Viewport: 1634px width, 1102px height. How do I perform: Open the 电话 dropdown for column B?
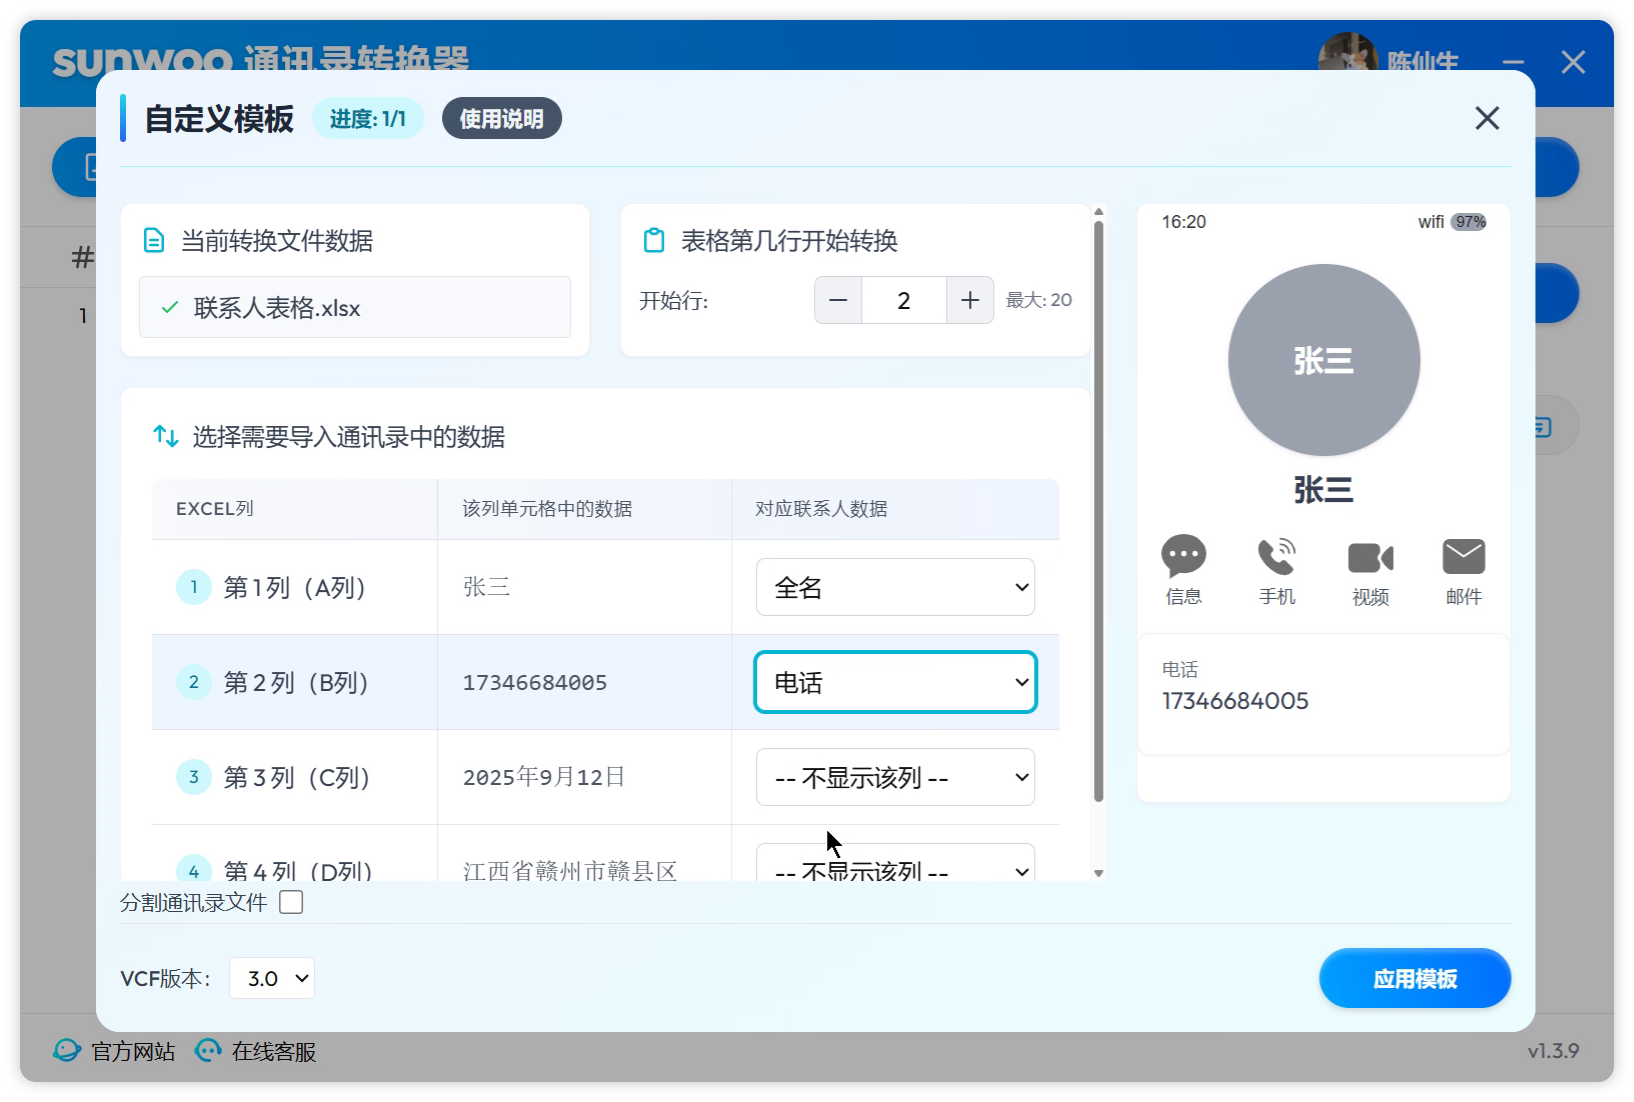click(894, 681)
